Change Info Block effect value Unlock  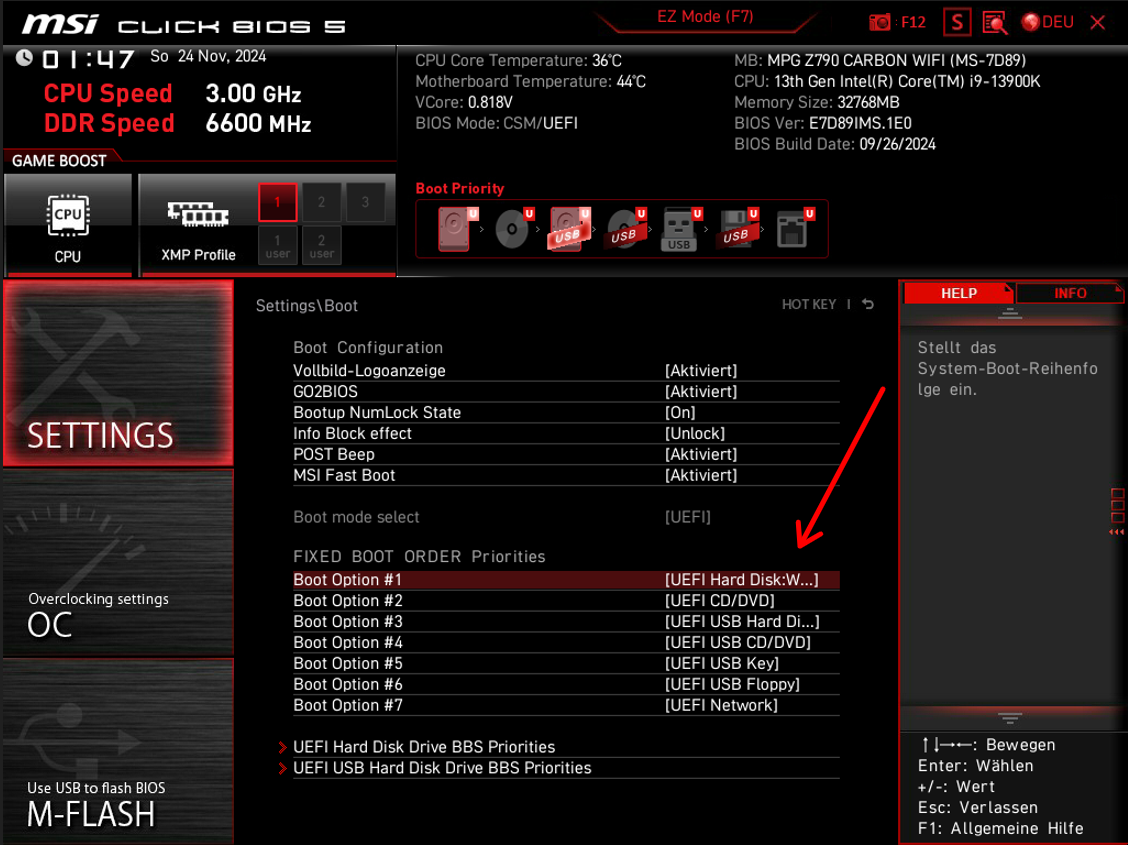[x=695, y=434]
